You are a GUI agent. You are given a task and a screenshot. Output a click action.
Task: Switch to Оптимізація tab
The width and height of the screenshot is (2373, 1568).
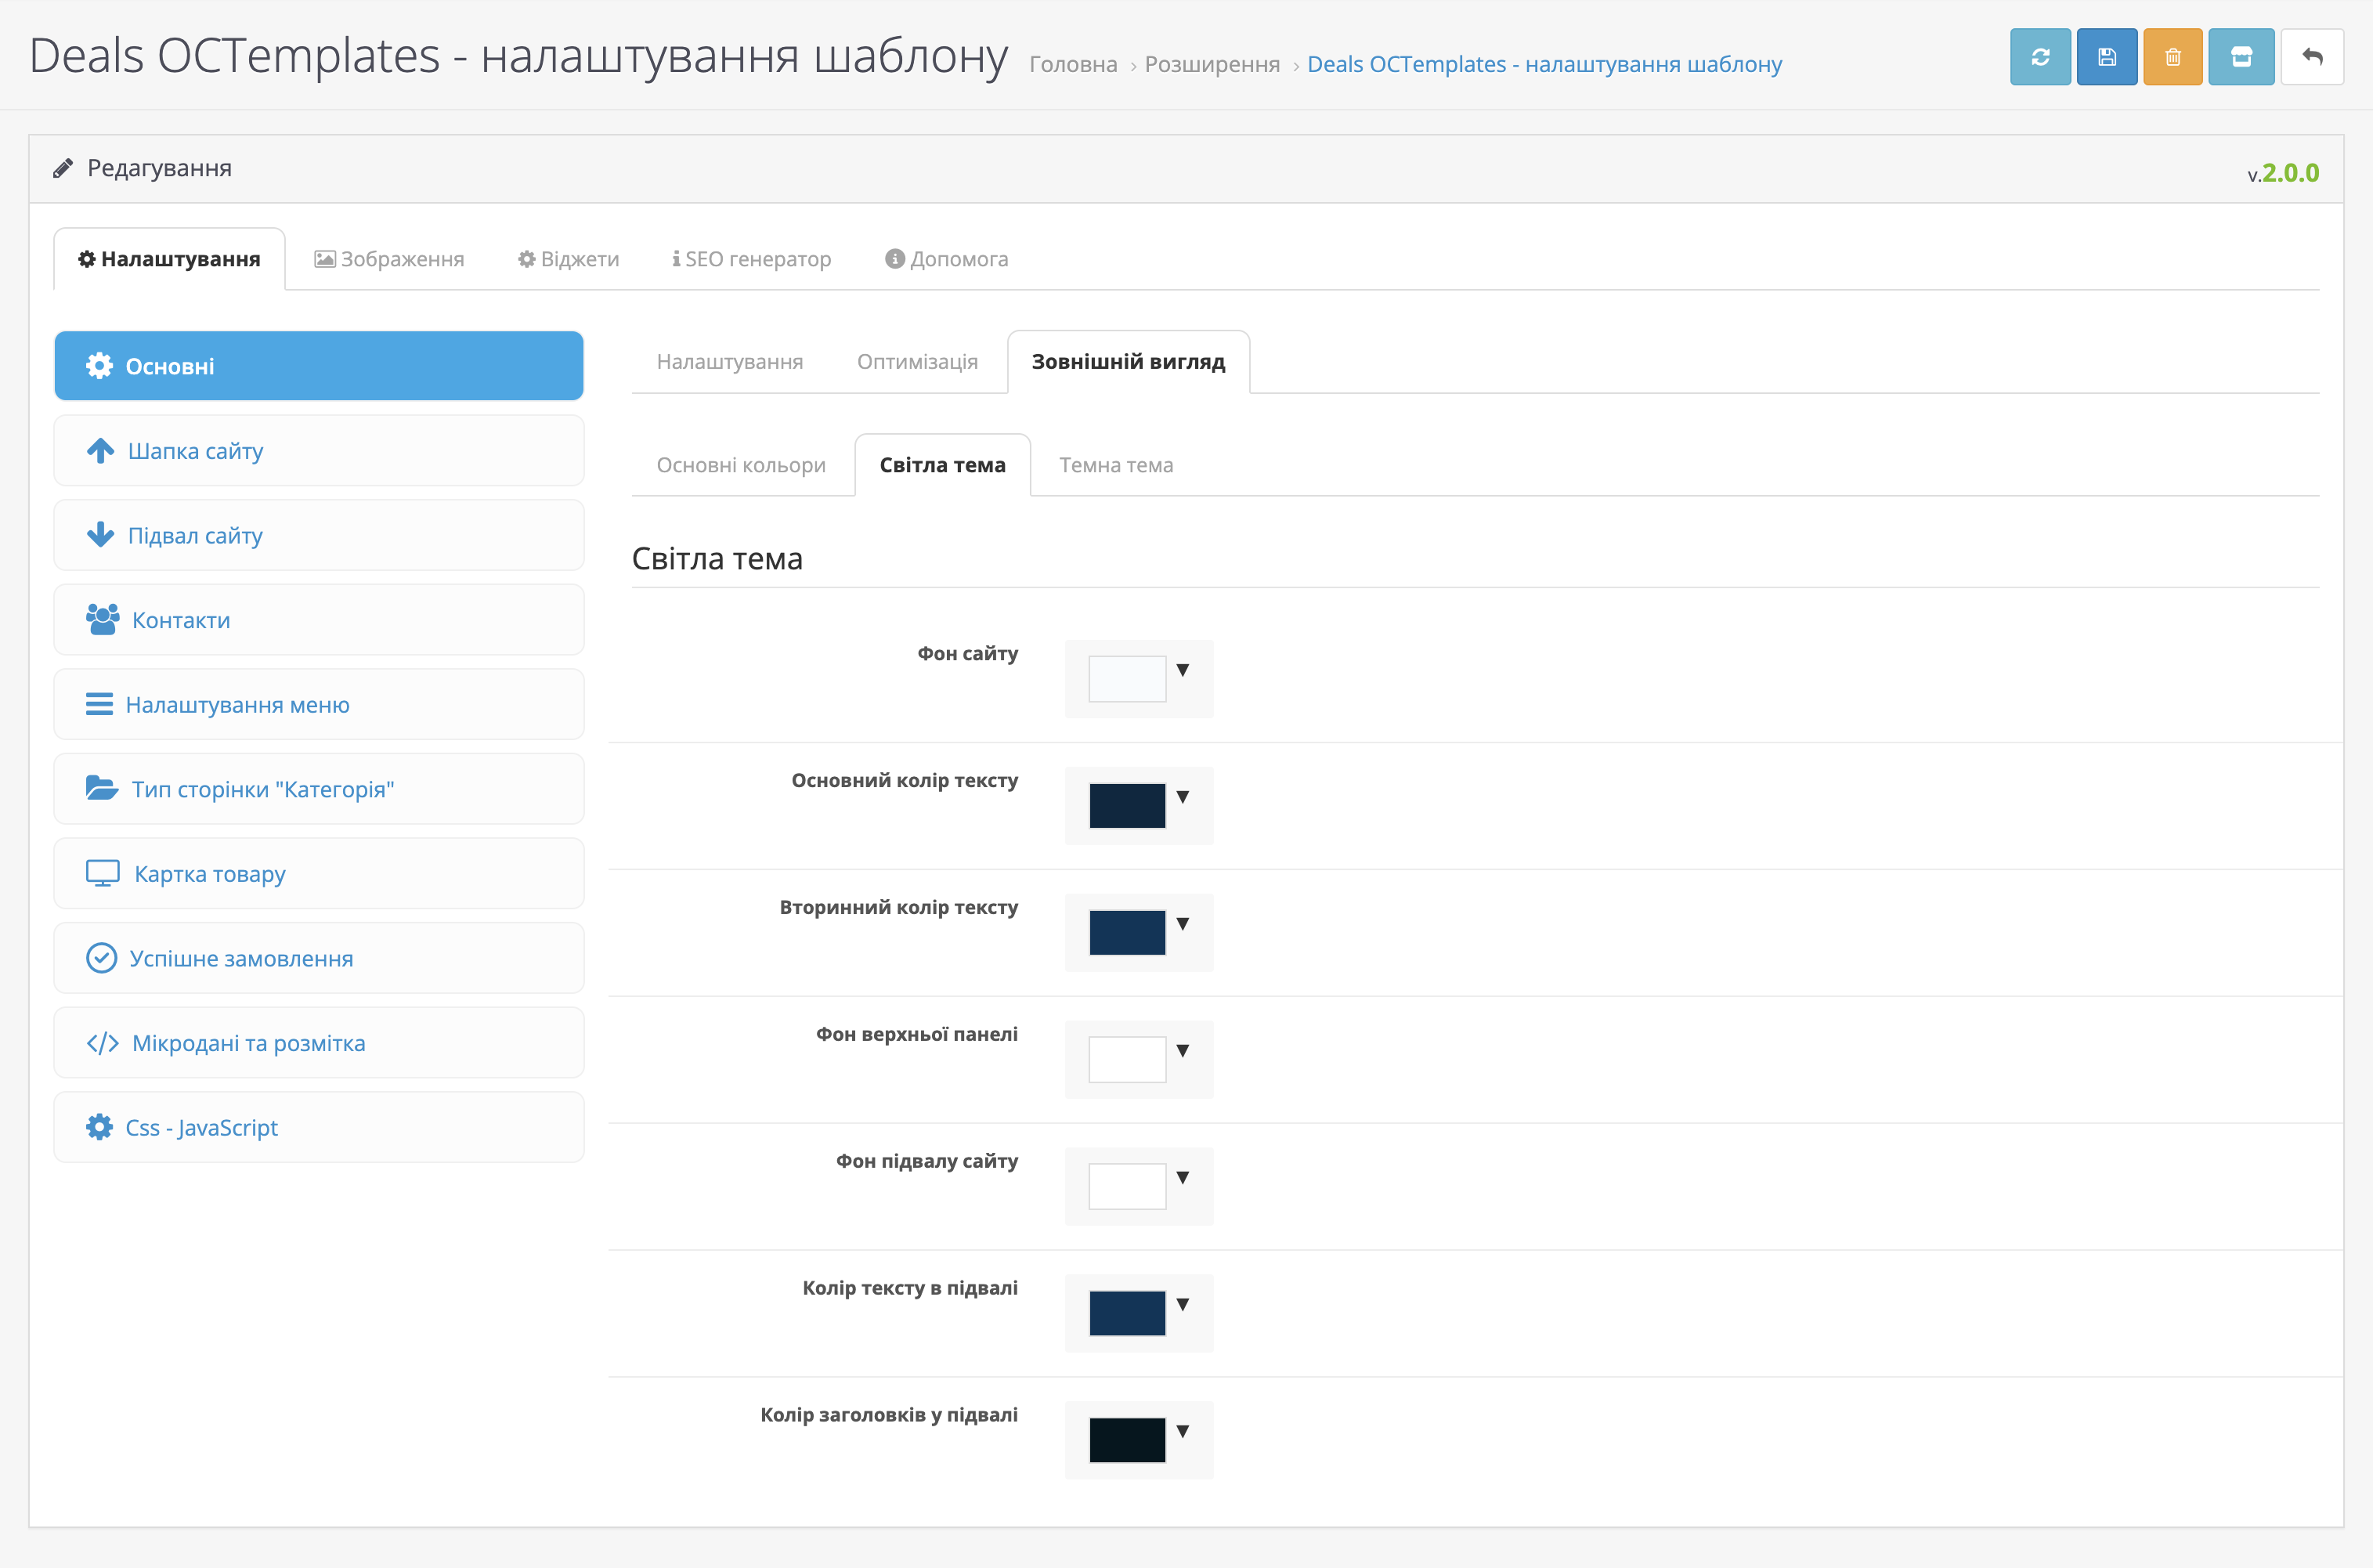[916, 362]
